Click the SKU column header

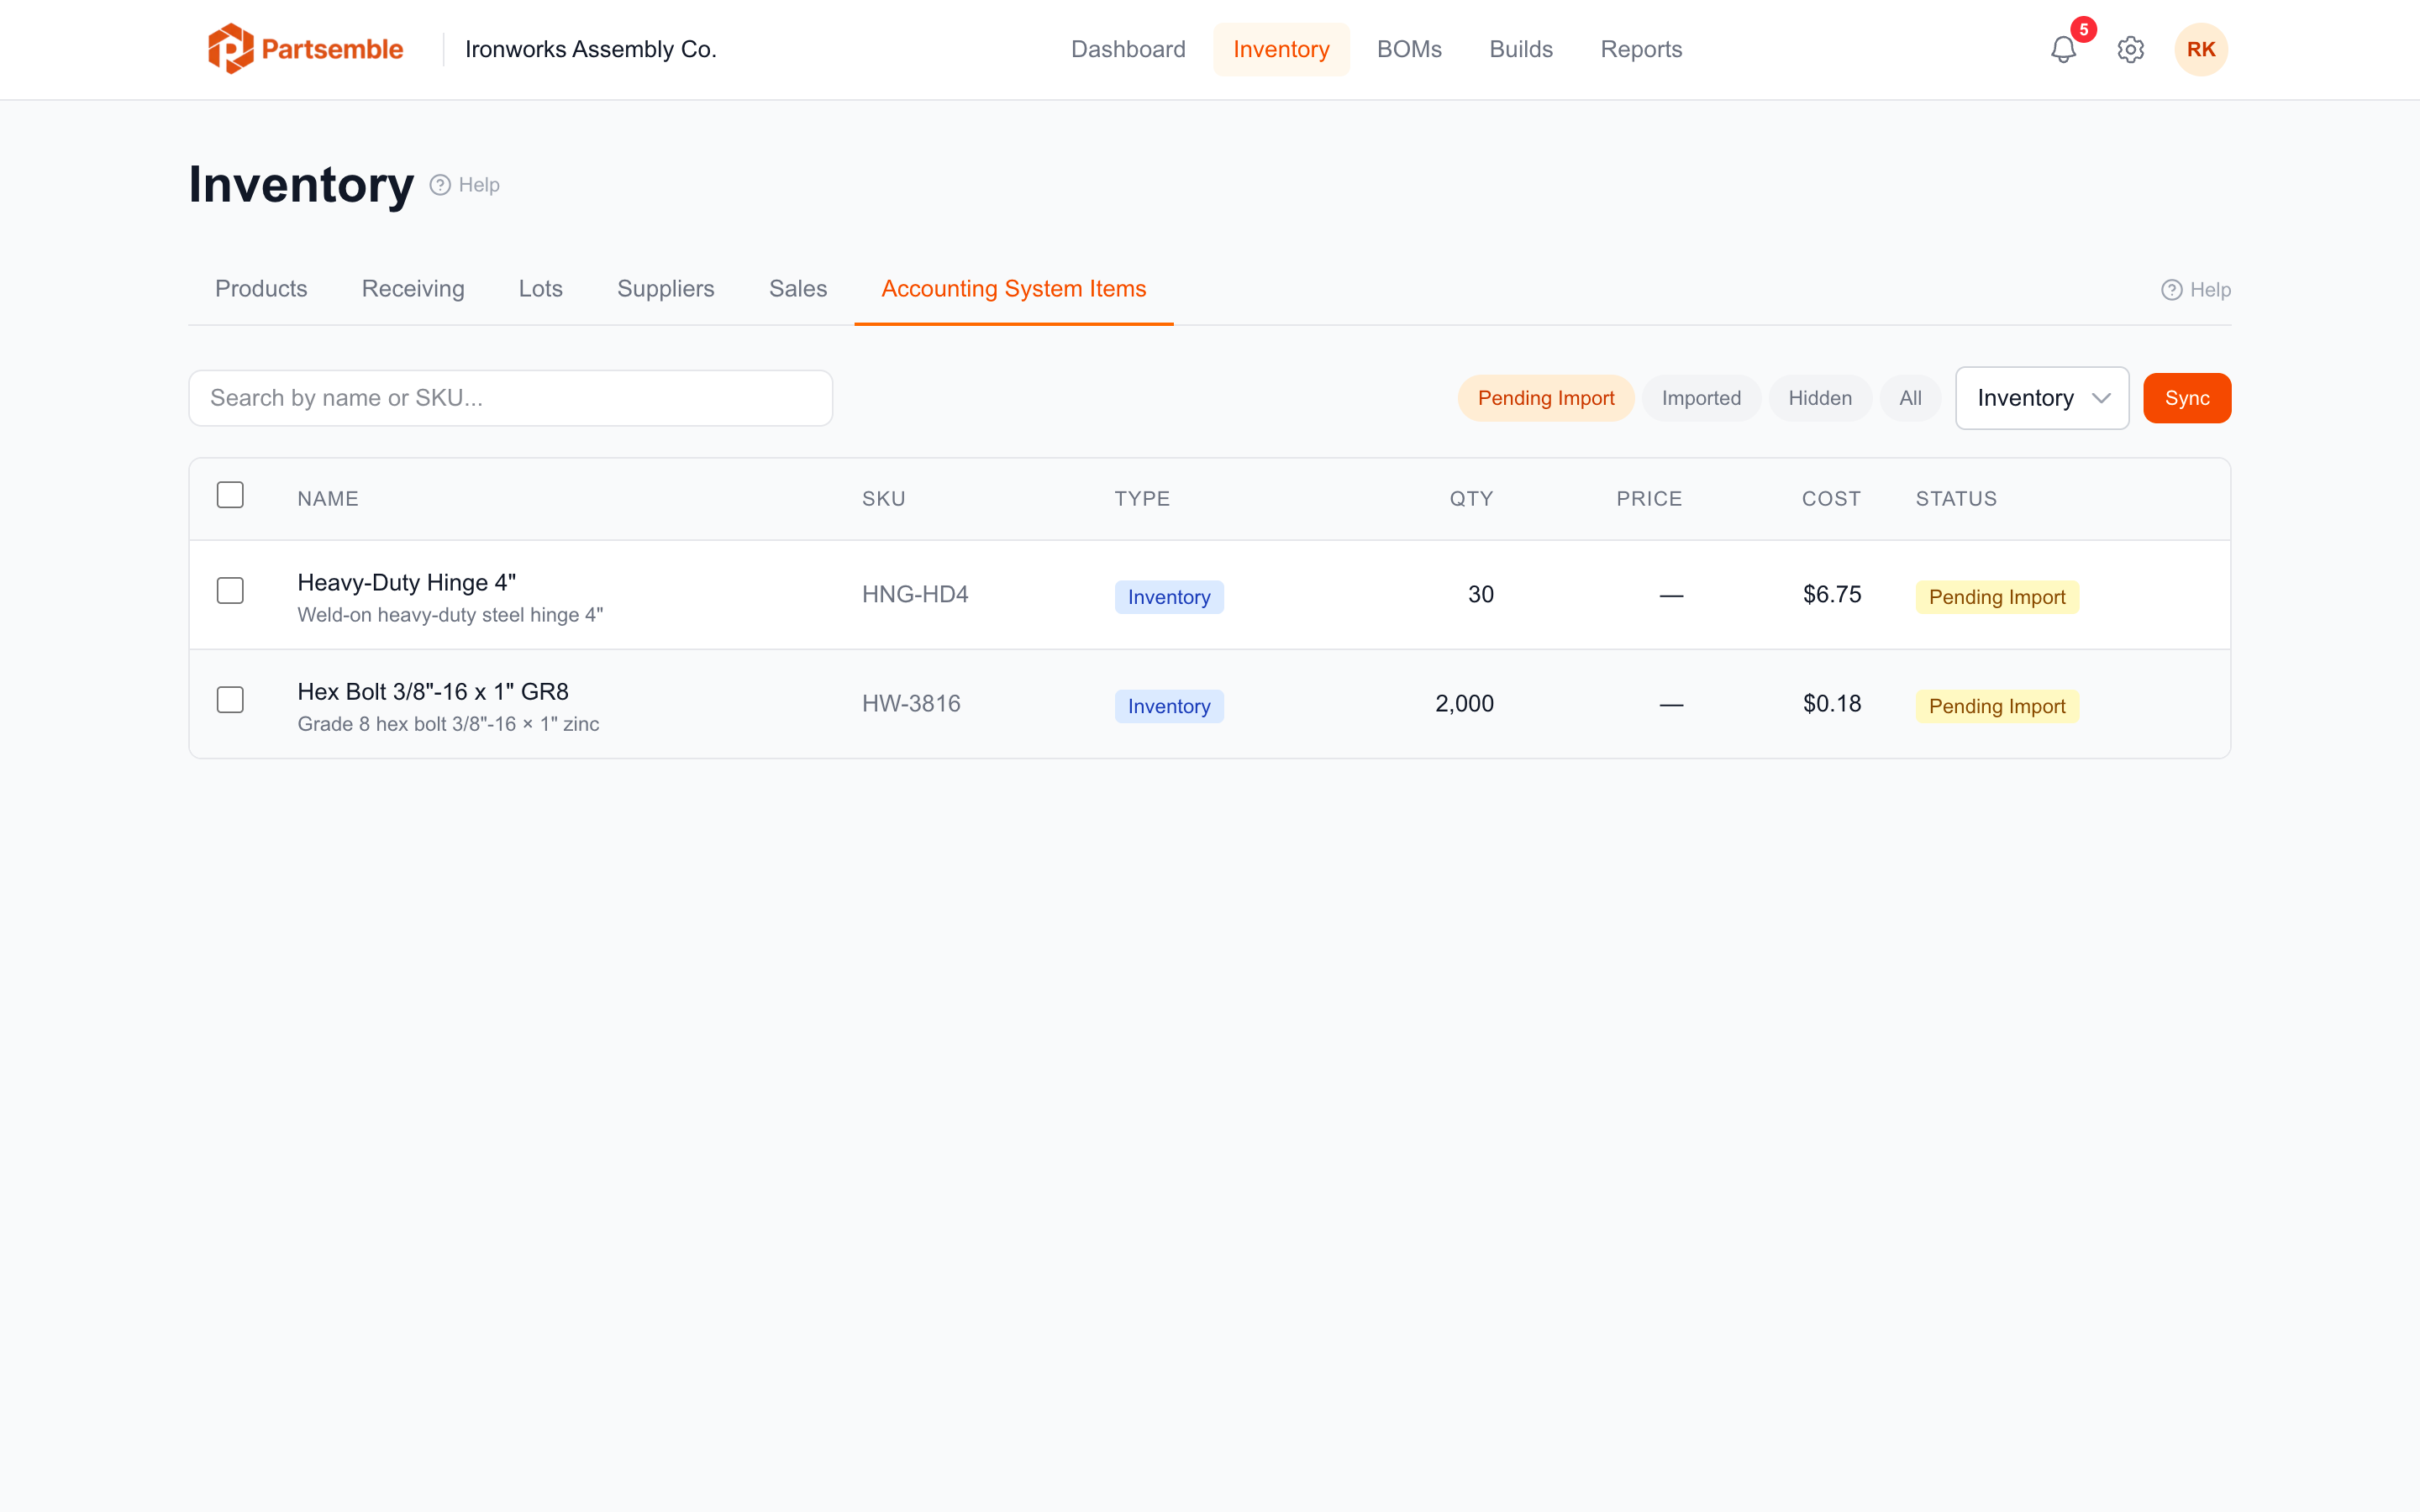tap(884, 499)
